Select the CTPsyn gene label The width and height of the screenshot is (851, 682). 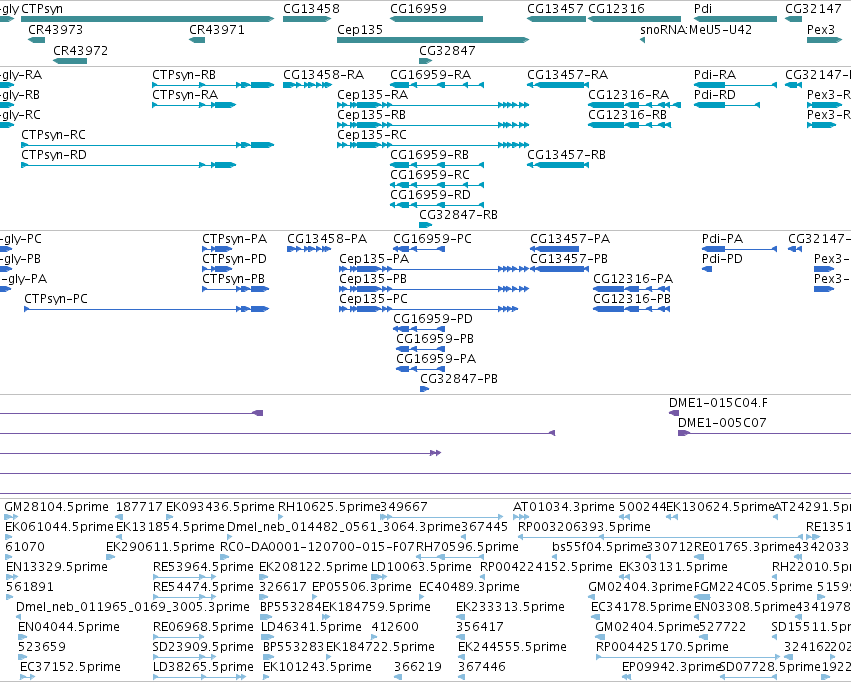[42, 9]
